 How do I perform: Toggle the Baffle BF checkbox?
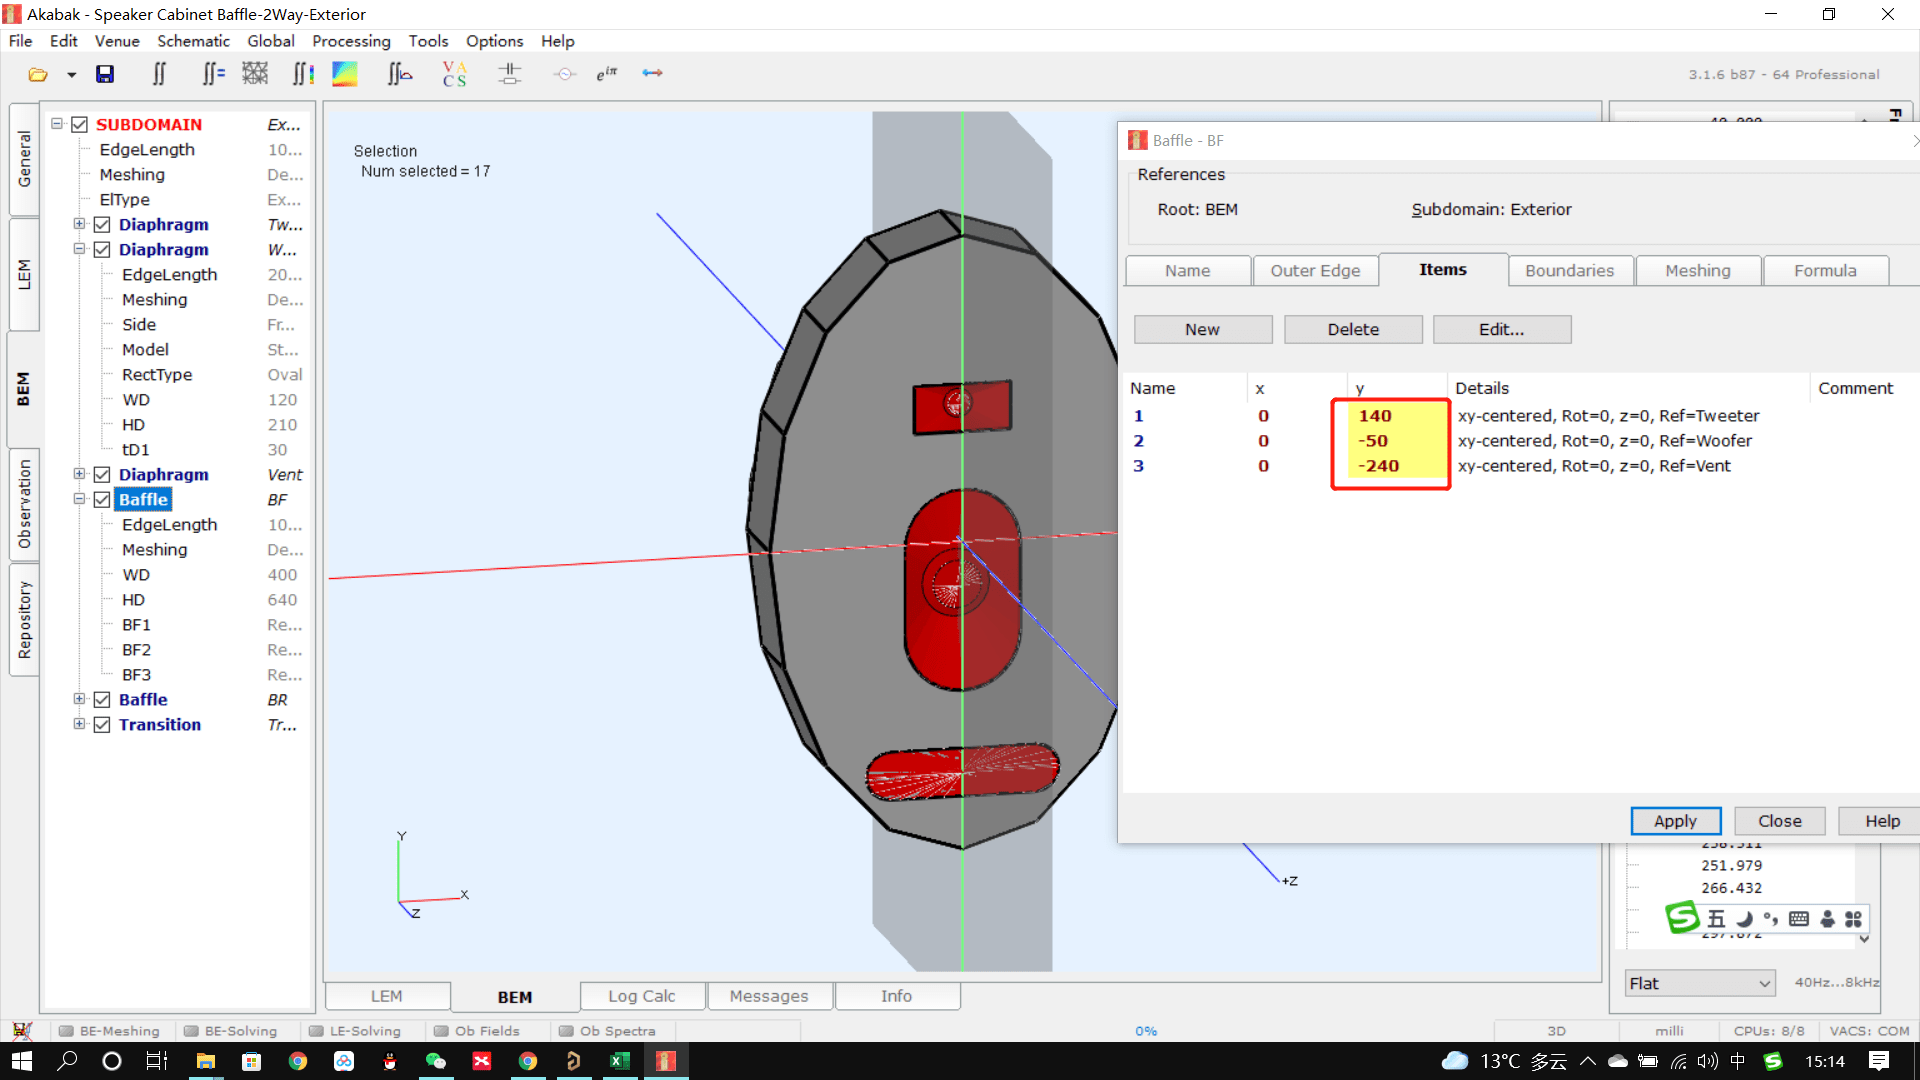[x=102, y=500]
